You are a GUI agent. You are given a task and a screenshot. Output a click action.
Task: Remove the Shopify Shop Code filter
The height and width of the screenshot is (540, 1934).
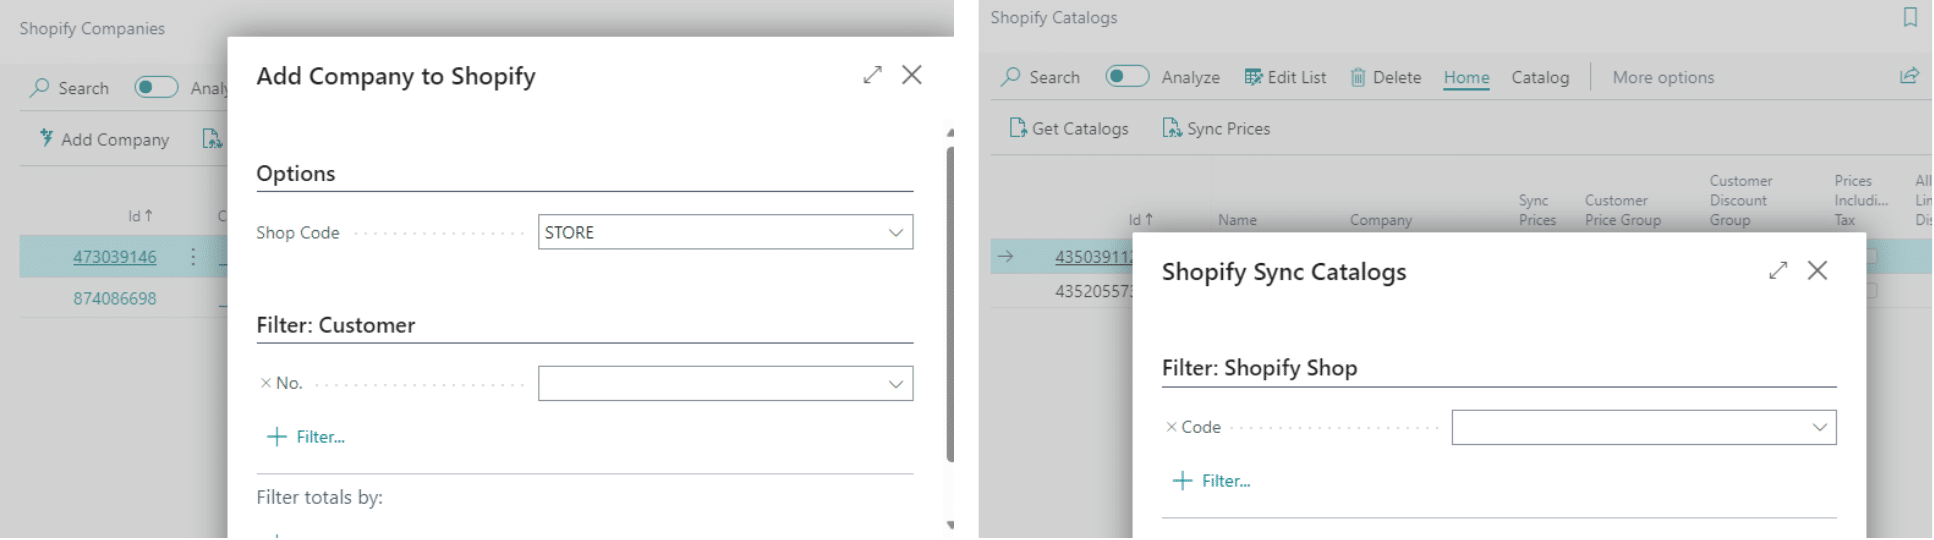[x=1171, y=427]
